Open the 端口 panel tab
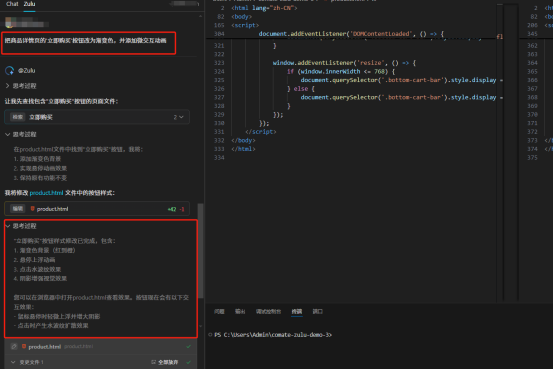This screenshot has width=553, height=369. pyautogui.click(x=317, y=311)
